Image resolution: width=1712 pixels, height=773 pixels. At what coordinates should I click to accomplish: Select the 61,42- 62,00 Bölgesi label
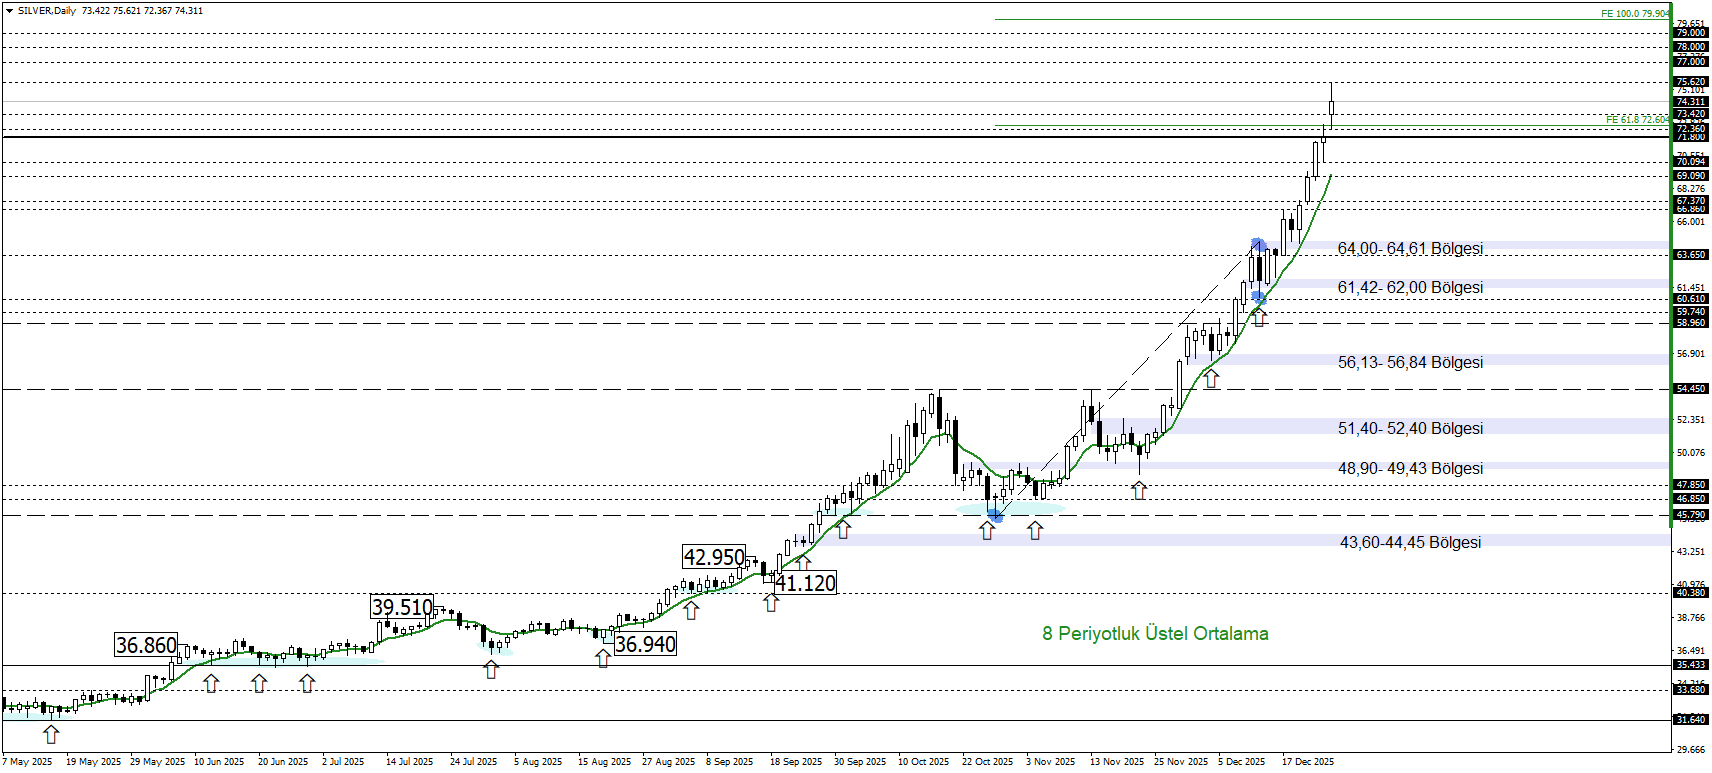(x=1410, y=287)
